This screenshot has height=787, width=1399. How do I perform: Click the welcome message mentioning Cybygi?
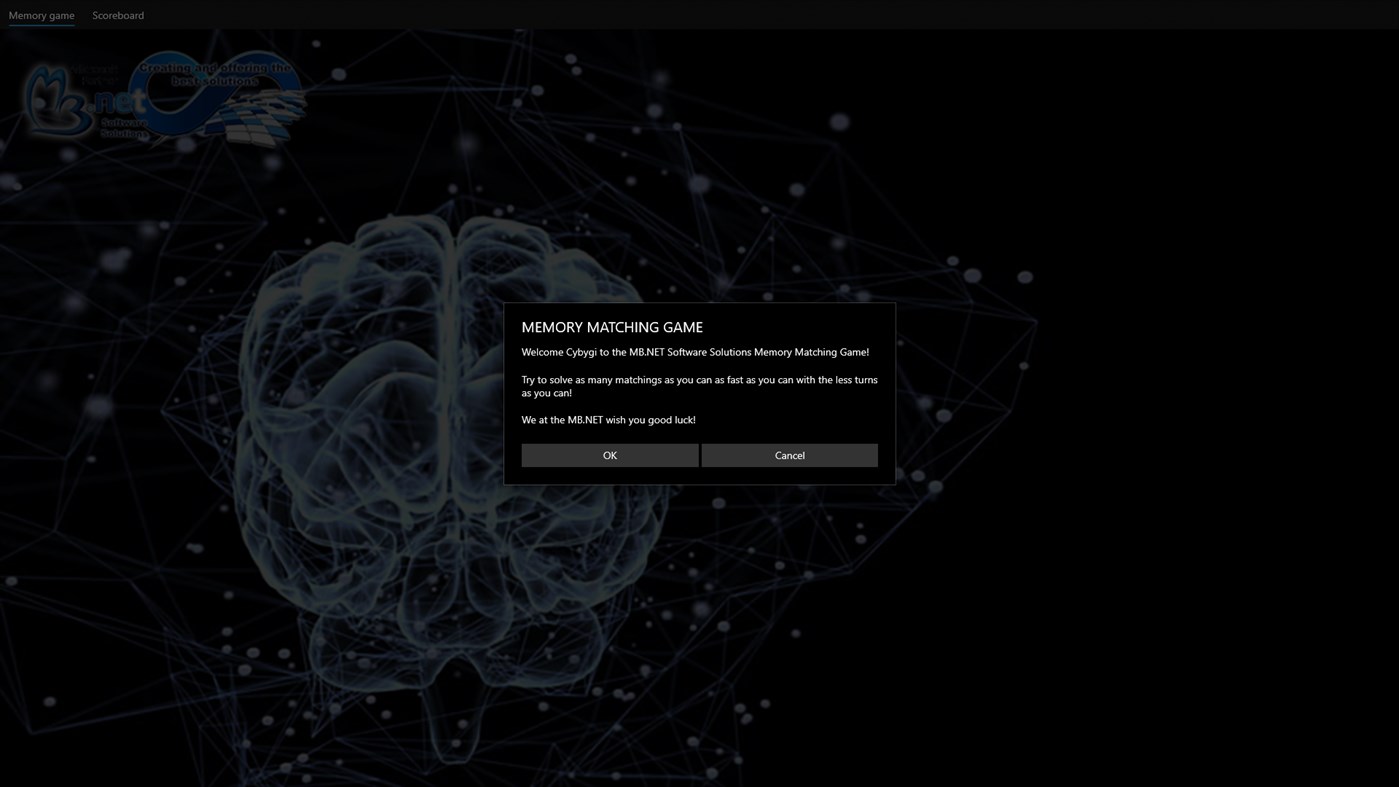695,351
